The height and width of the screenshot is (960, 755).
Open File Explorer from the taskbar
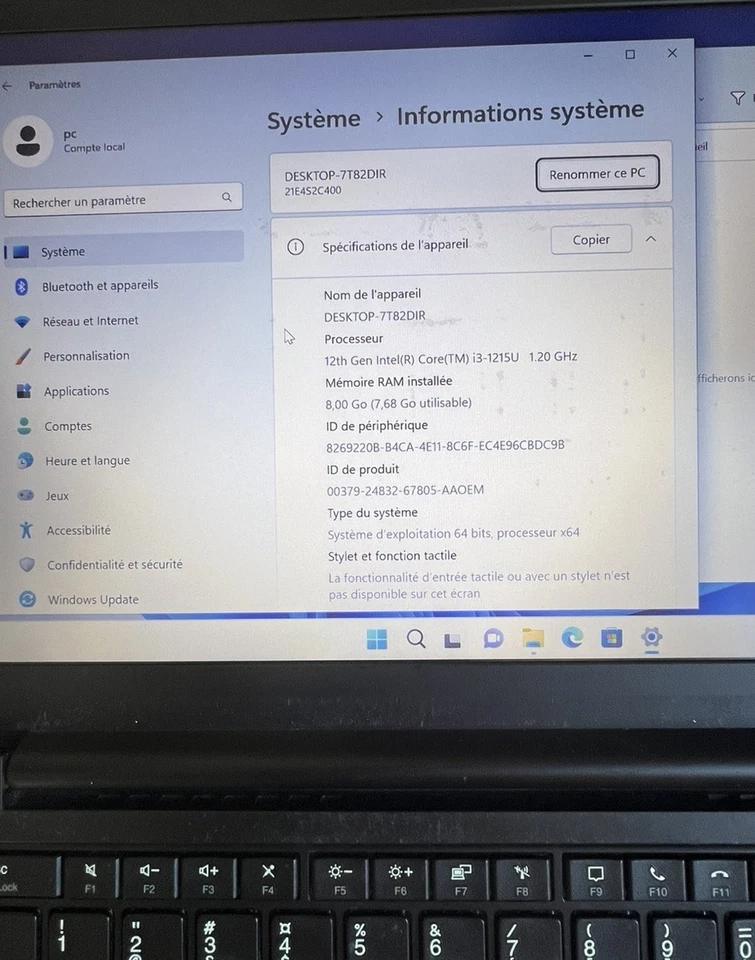pos(533,638)
